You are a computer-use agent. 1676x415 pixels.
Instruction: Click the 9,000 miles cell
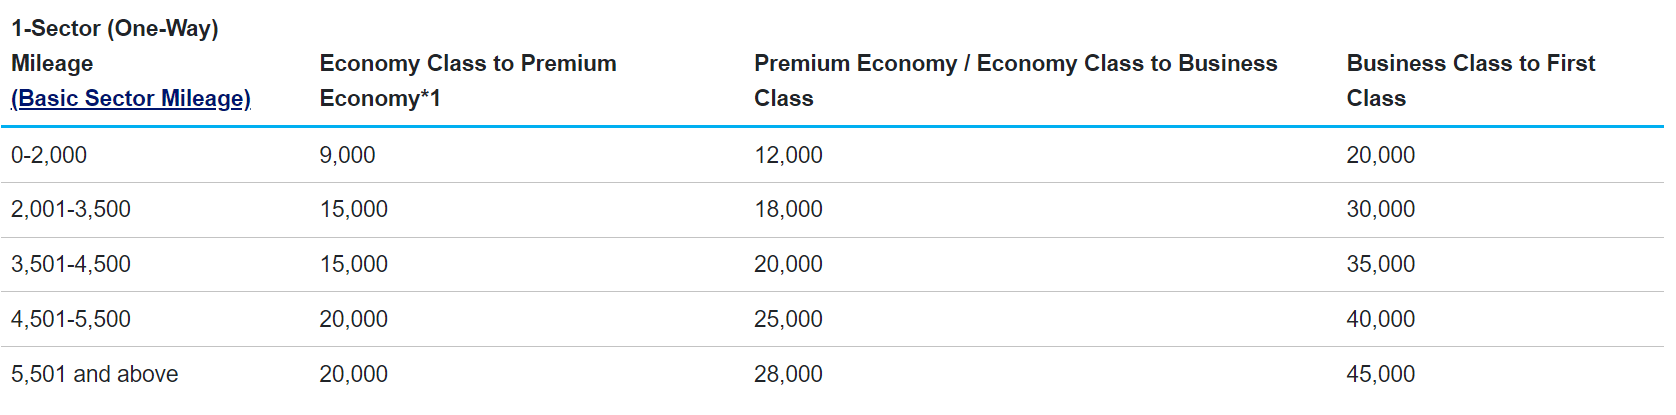click(x=347, y=155)
